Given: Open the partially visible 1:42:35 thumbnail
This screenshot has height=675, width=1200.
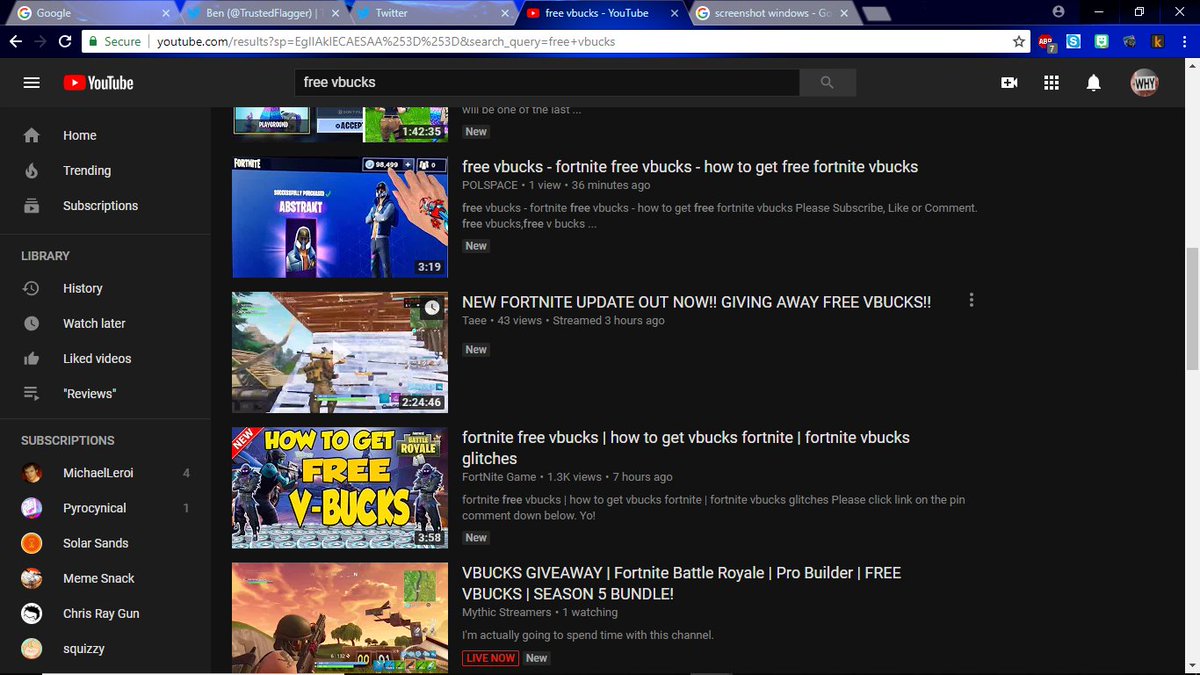Looking at the screenshot, I should pyautogui.click(x=340, y=124).
